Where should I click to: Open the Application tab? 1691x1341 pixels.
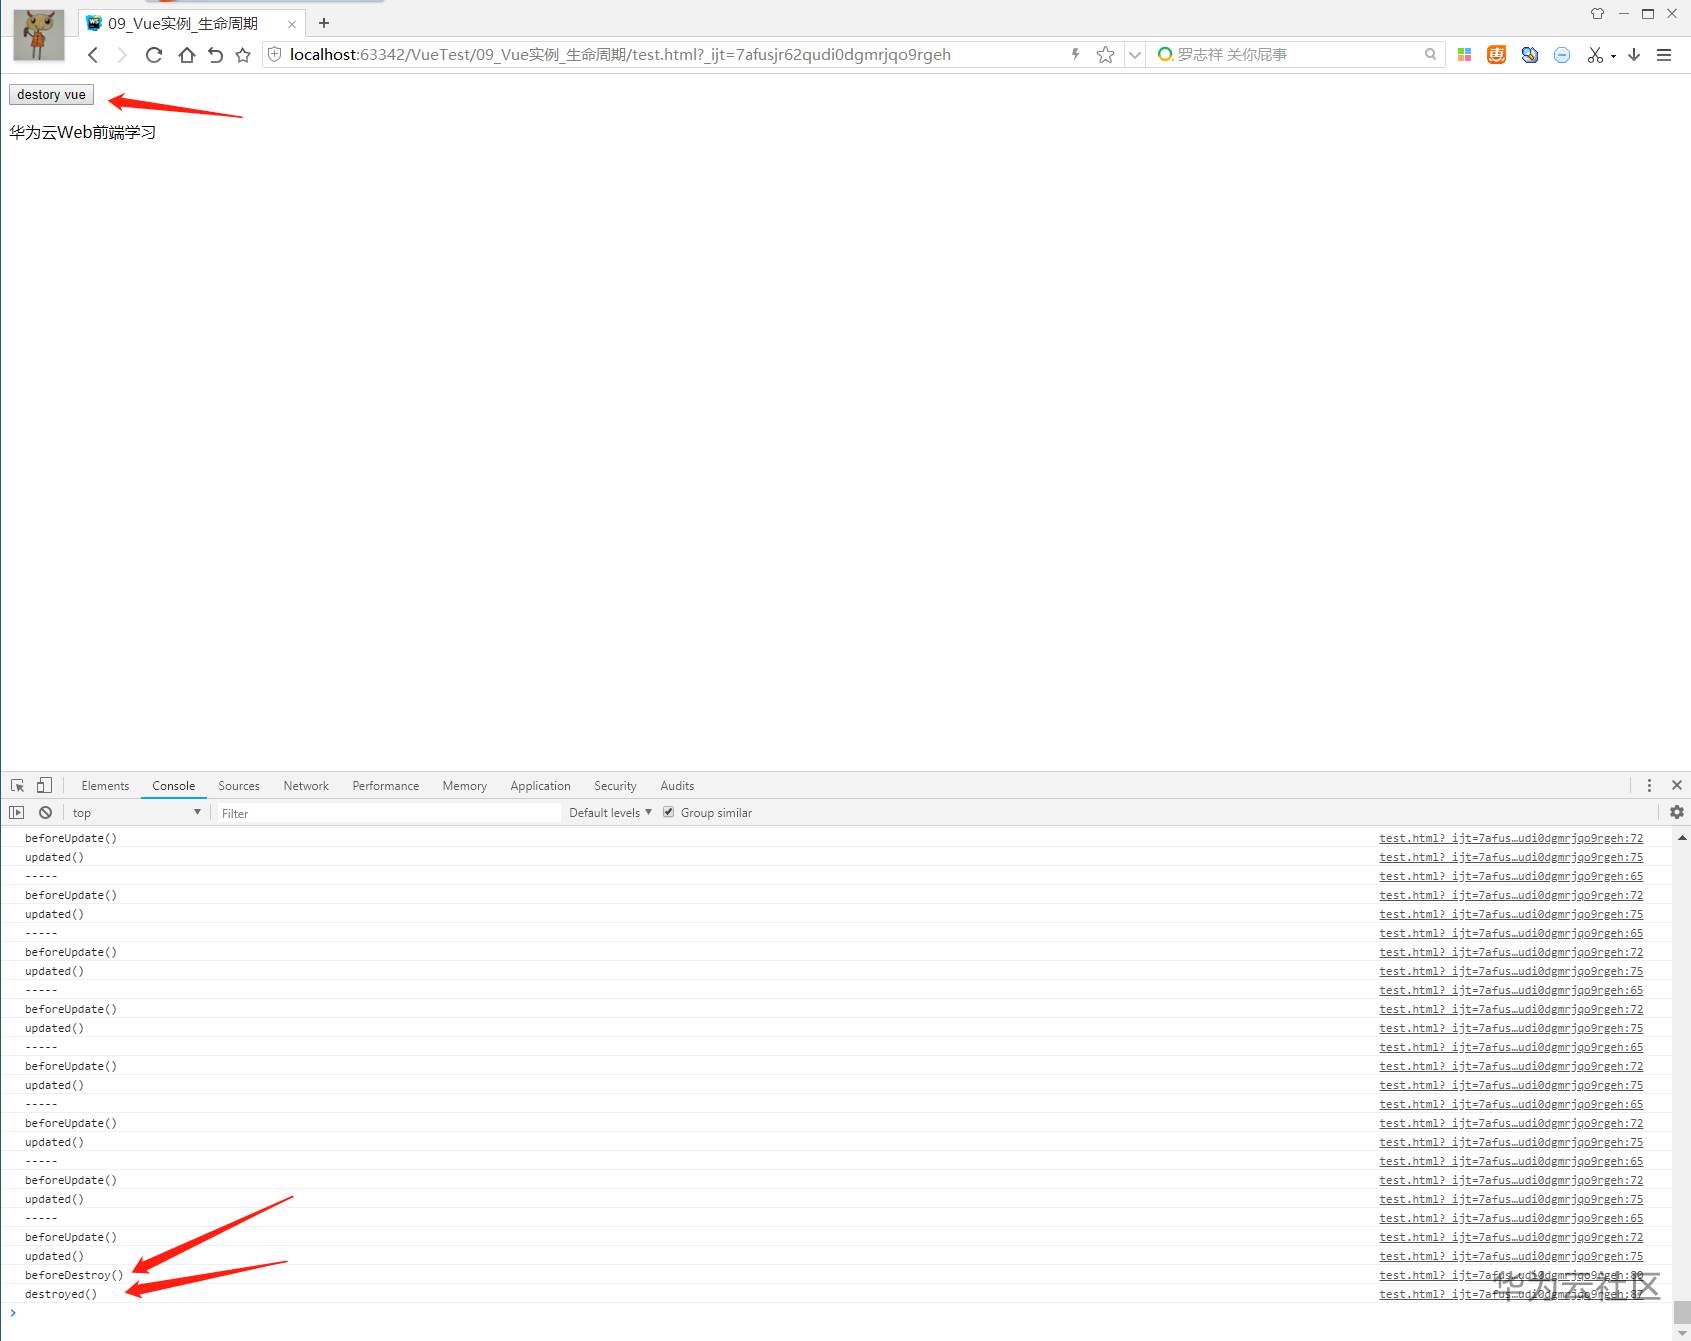[x=541, y=786]
